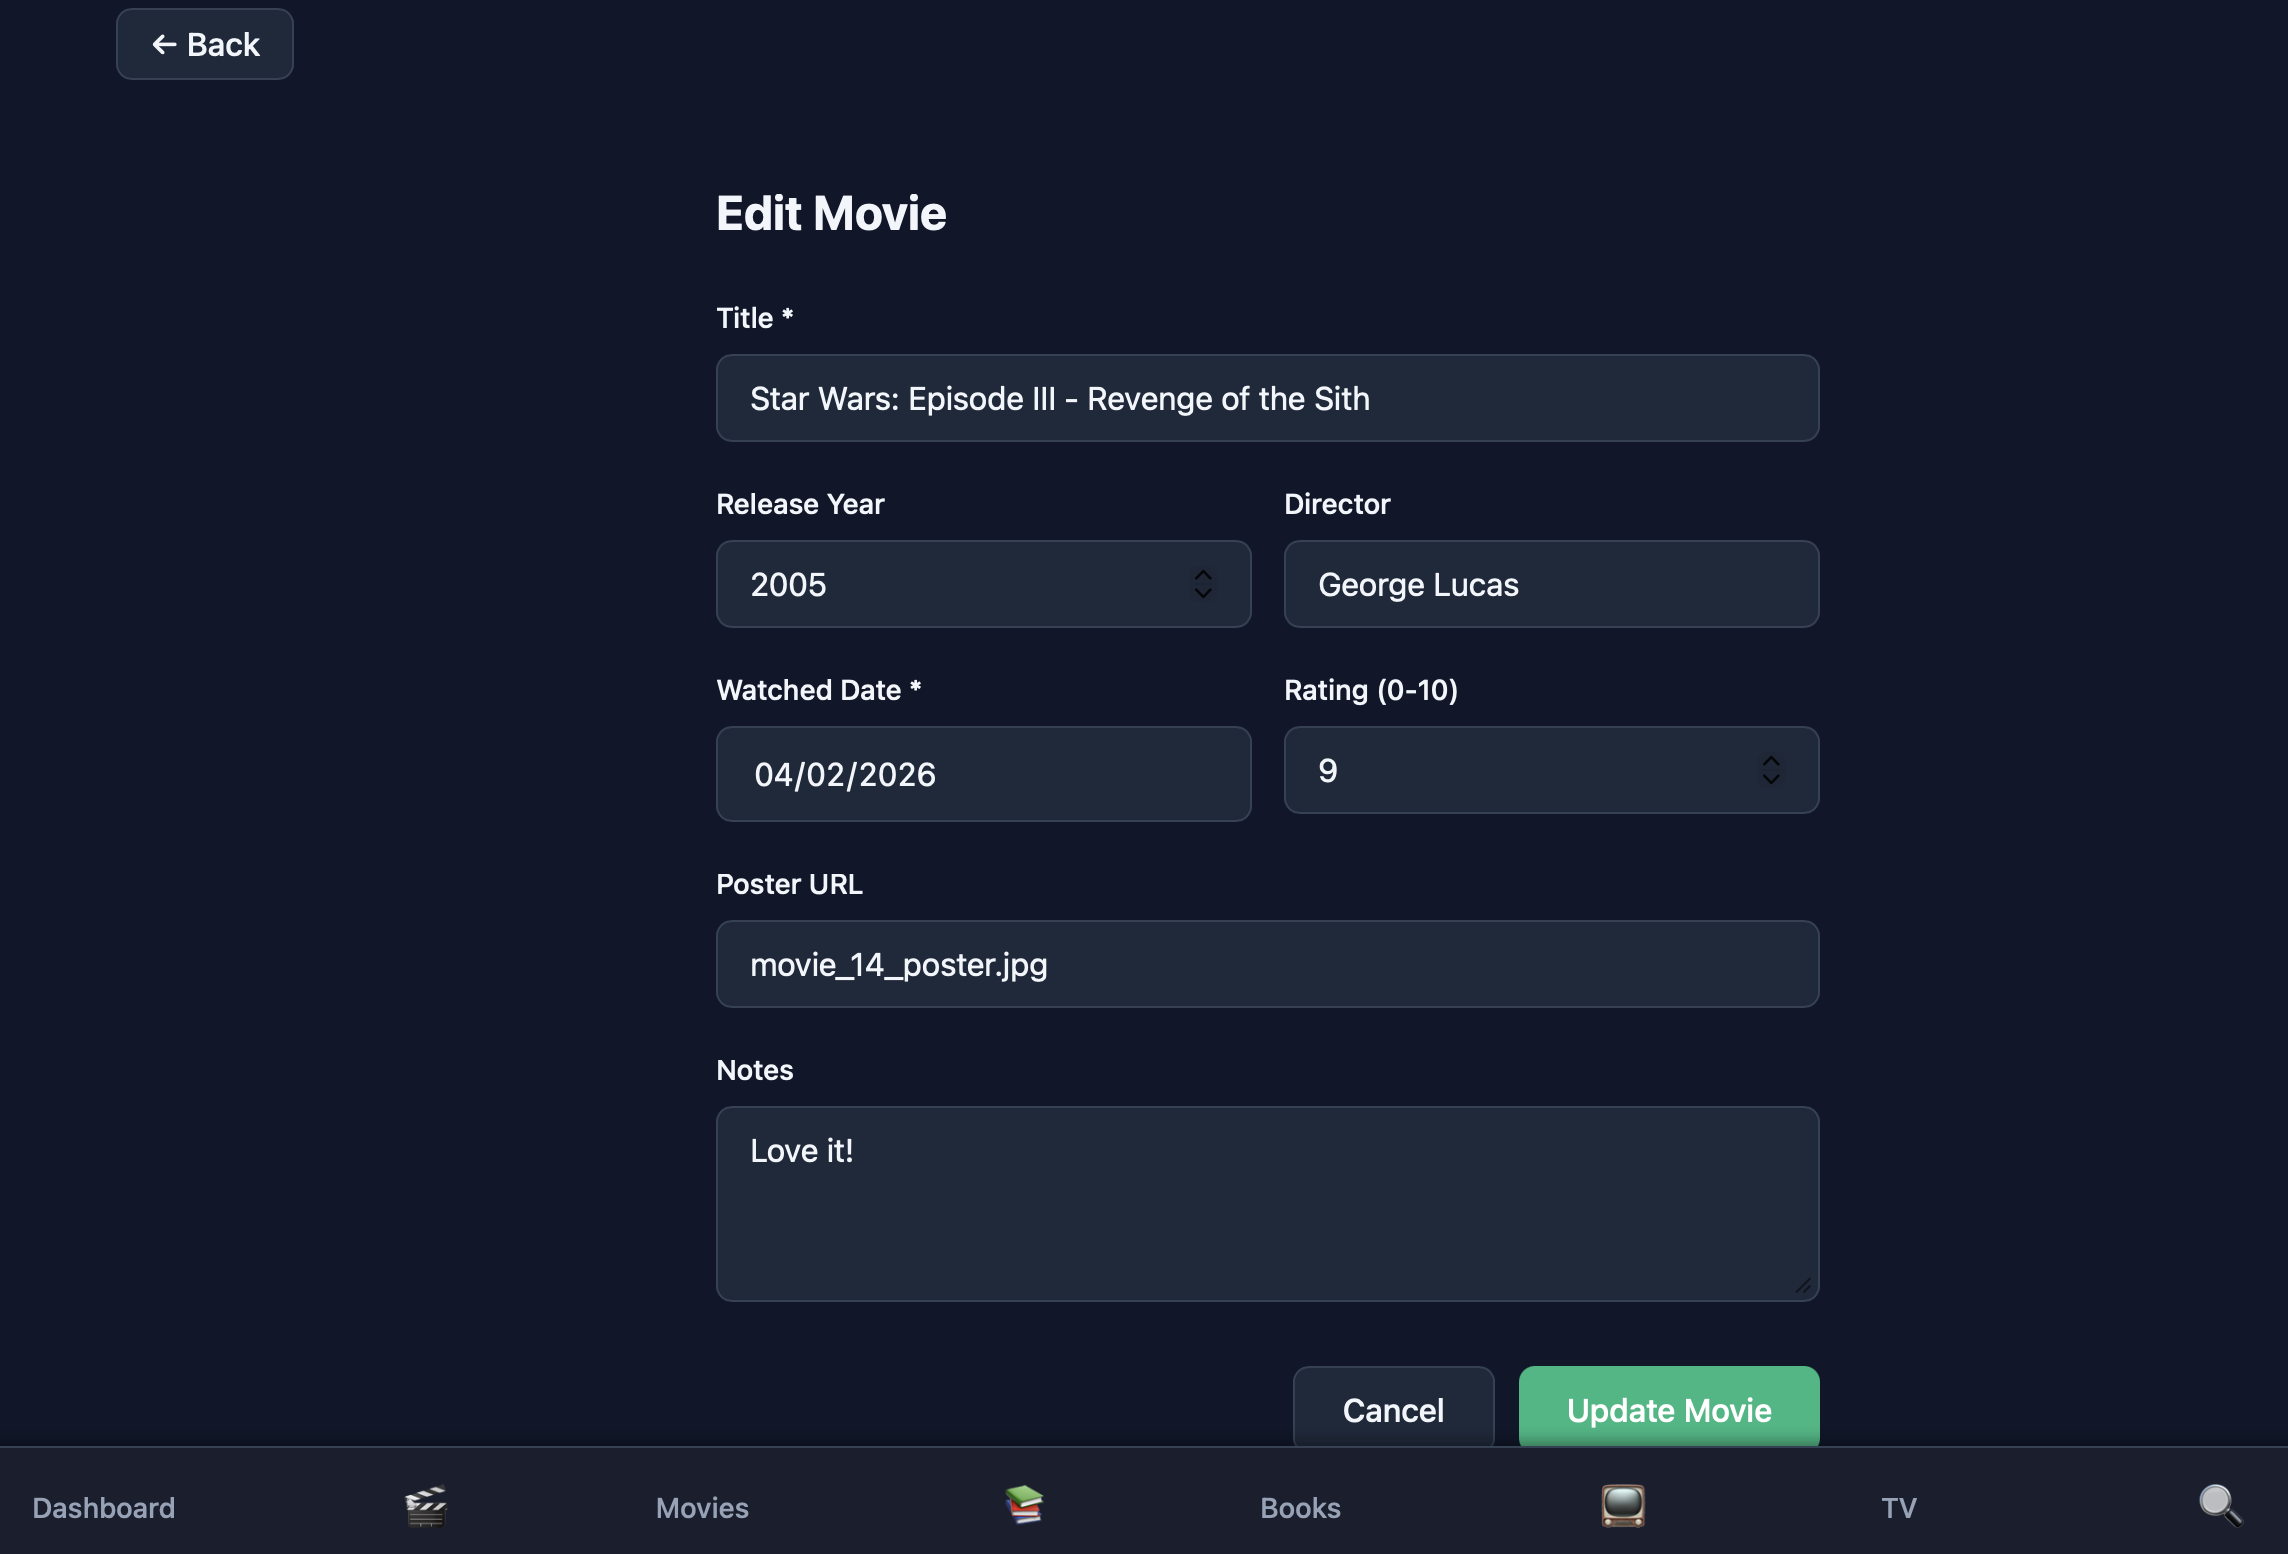Submit with the Update Movie button

[x=1668, y=1408]
